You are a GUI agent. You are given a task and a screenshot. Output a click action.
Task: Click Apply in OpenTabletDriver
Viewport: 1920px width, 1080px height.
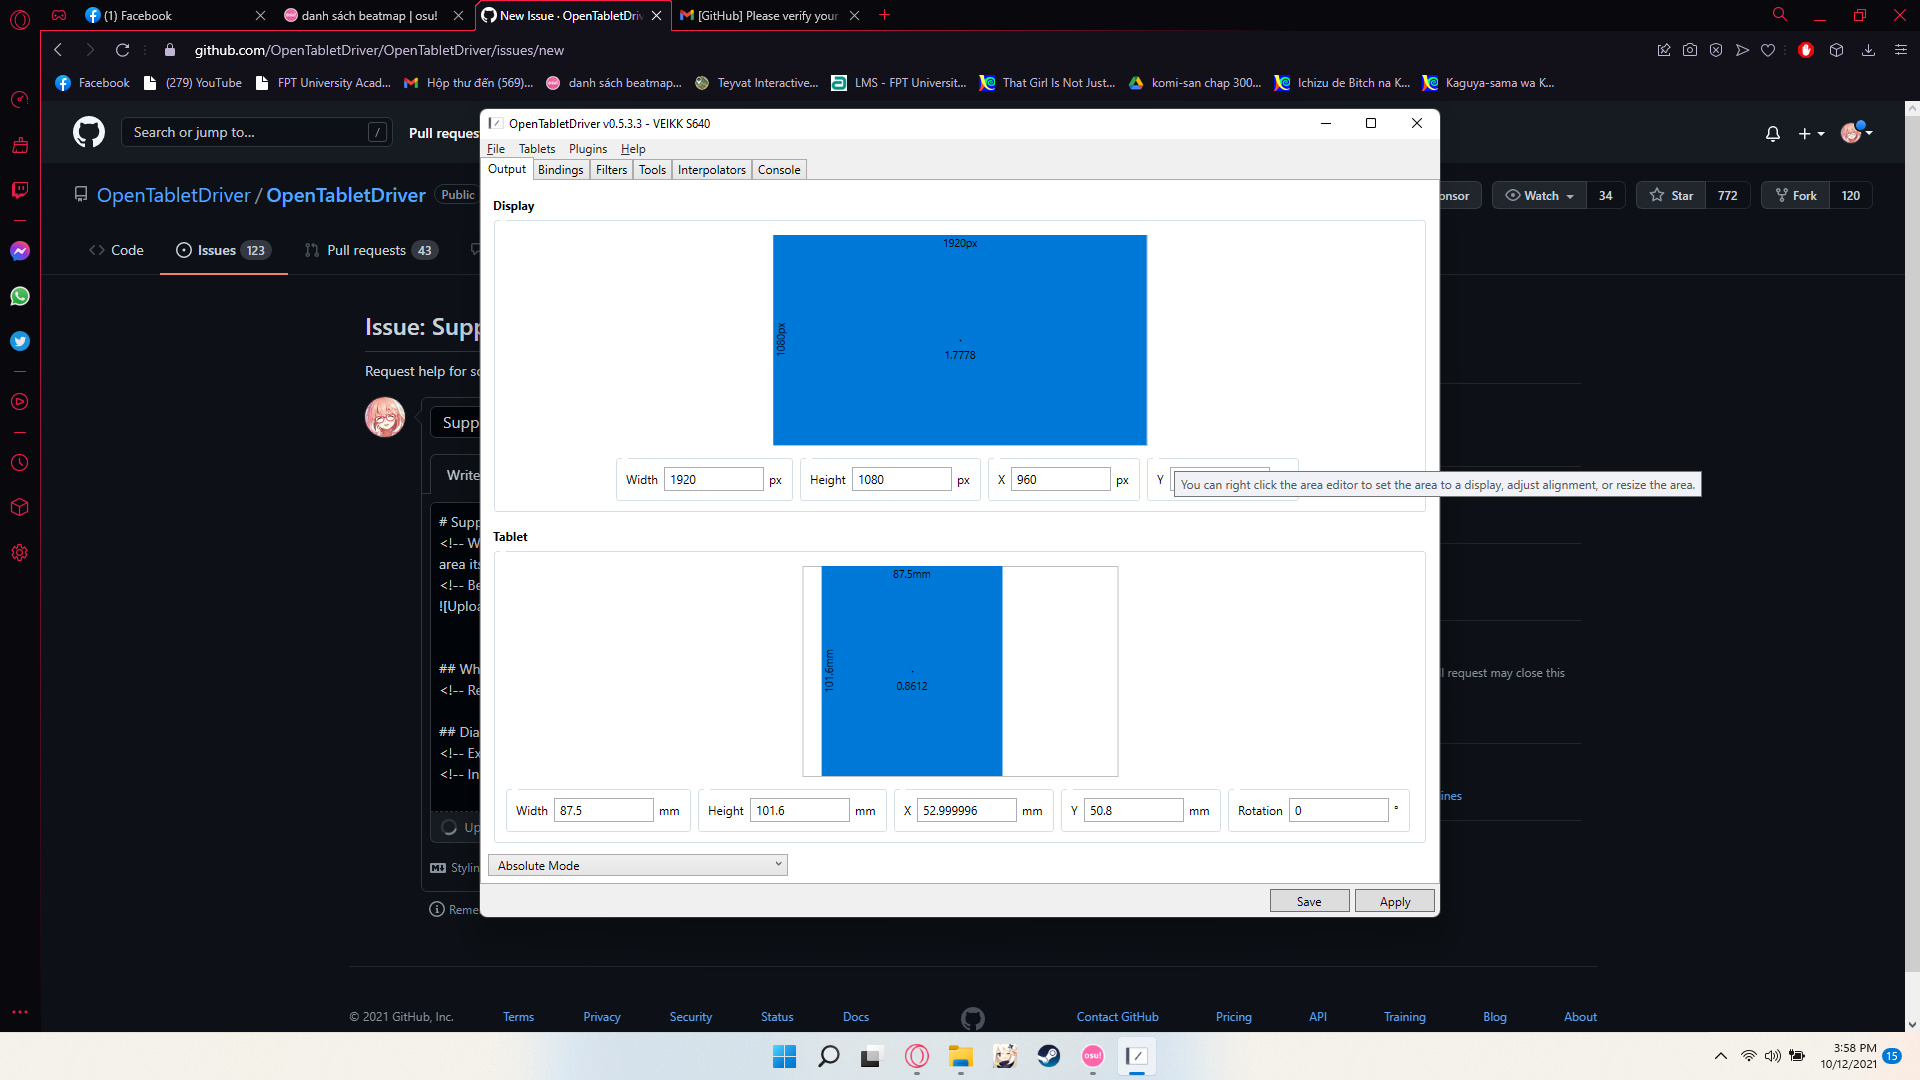point(1394,900)
